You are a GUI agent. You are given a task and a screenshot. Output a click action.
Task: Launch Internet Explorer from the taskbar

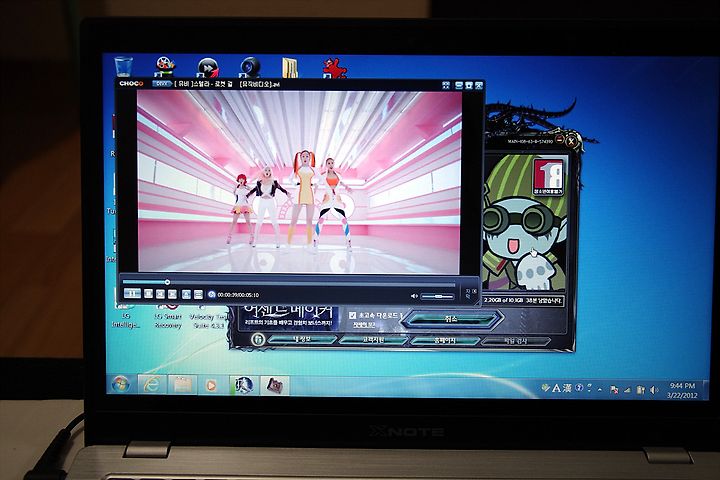coord(151,384)
